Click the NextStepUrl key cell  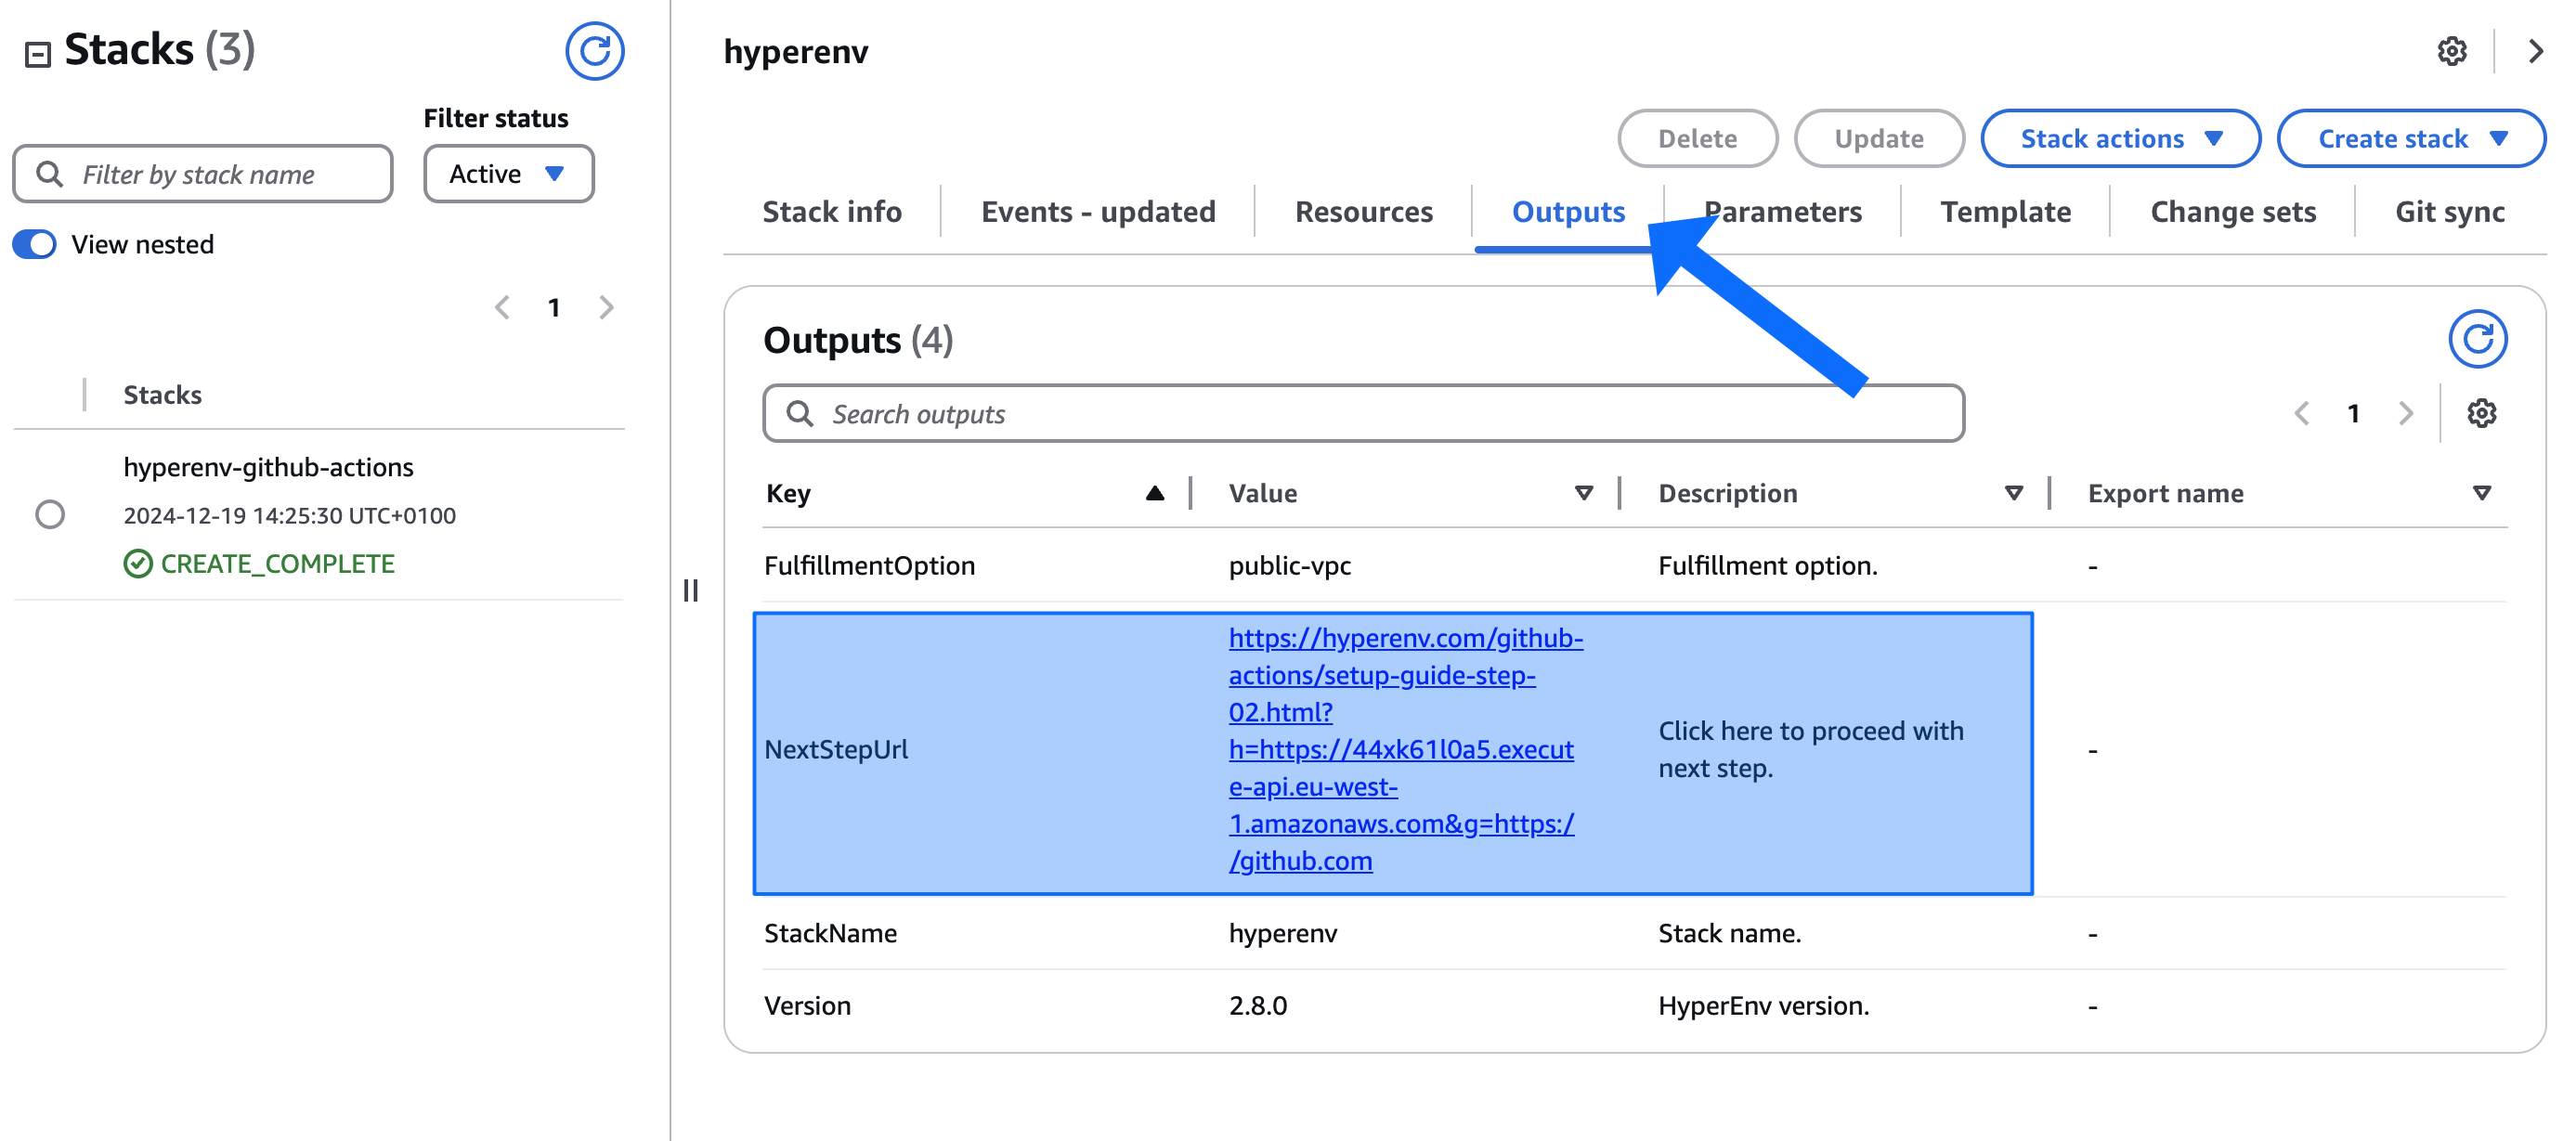836,749
